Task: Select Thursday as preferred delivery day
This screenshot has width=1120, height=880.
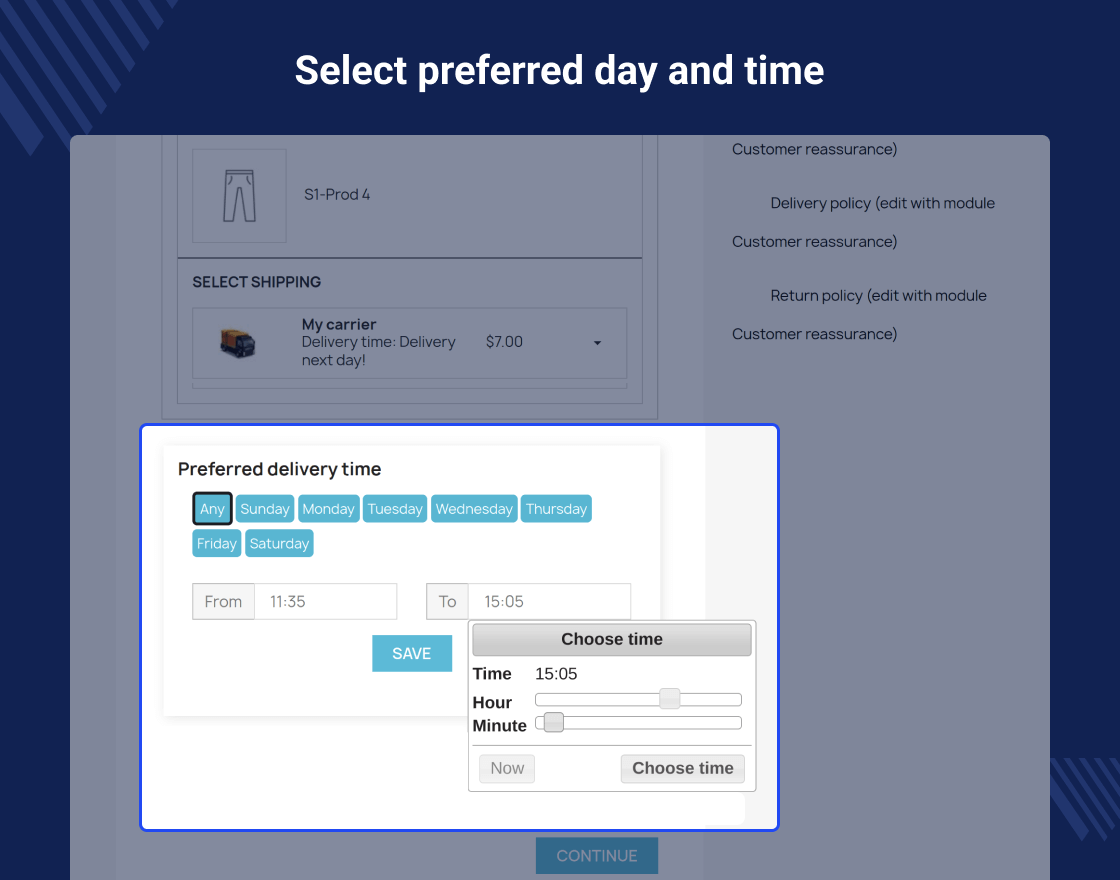Action: (x=556, y=508)
